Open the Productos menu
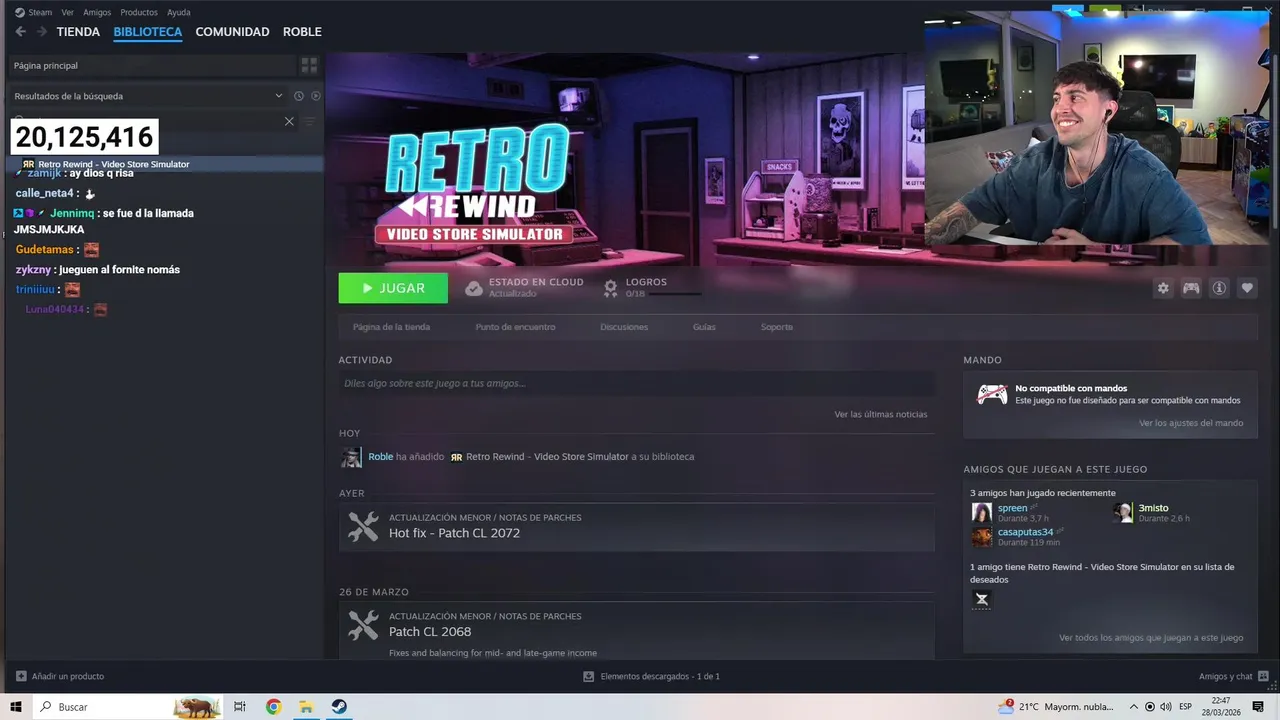 [x=139, y=12]
